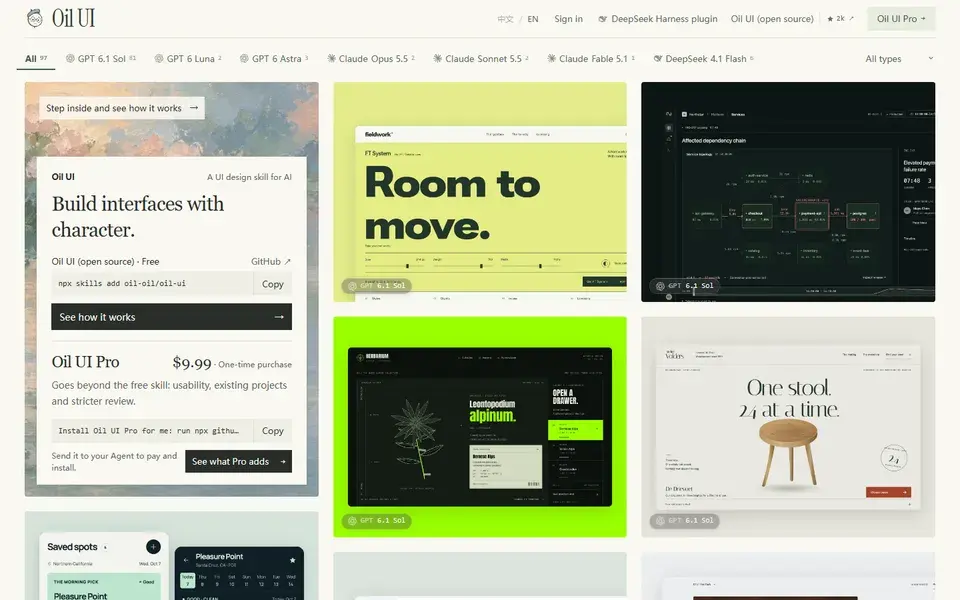Open the Affected dependency chain dashboard thumbnail
This screenshot has height=600, width=960.
coord(788,192)
